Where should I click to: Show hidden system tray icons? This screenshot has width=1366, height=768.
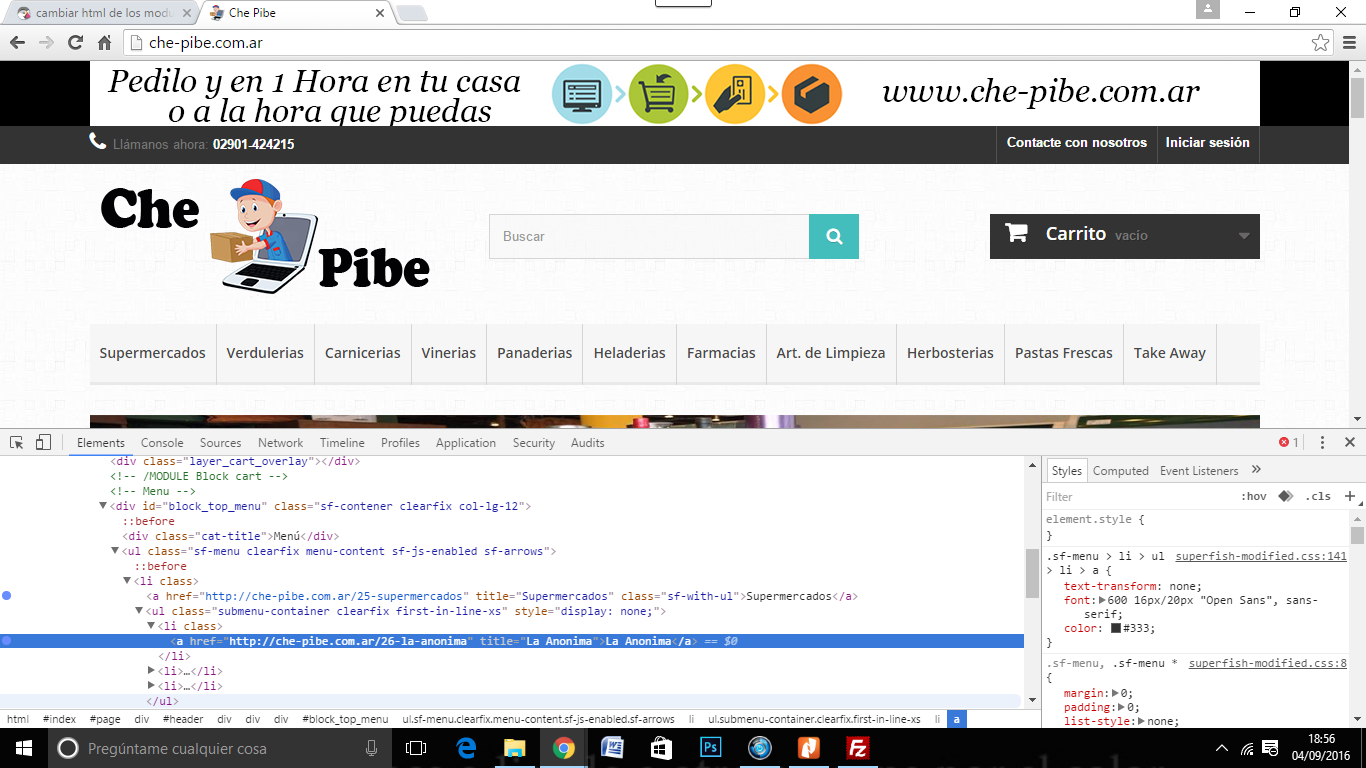pyautogui.click(x=1222, y=748)
